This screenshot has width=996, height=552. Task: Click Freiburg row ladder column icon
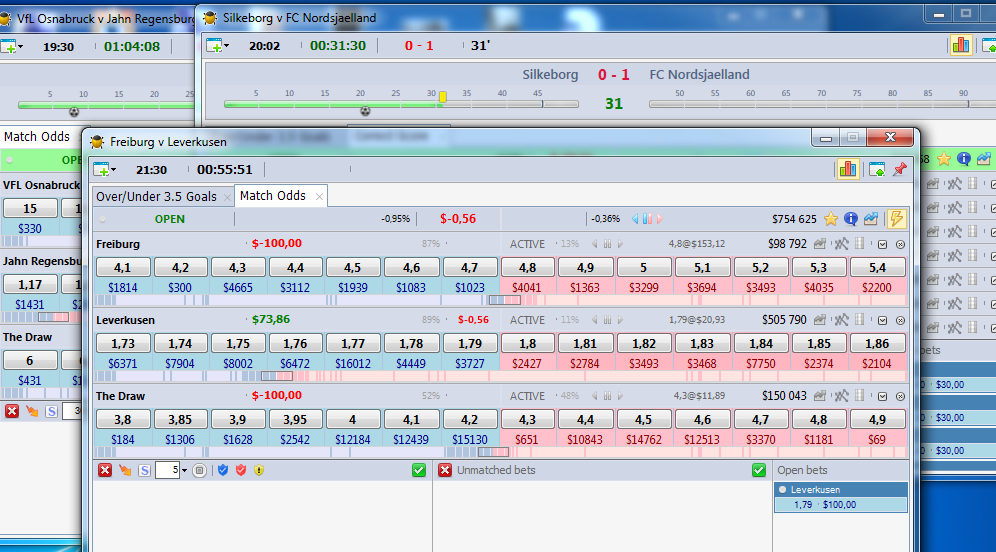pyautogui.click(x=859, y=243)
